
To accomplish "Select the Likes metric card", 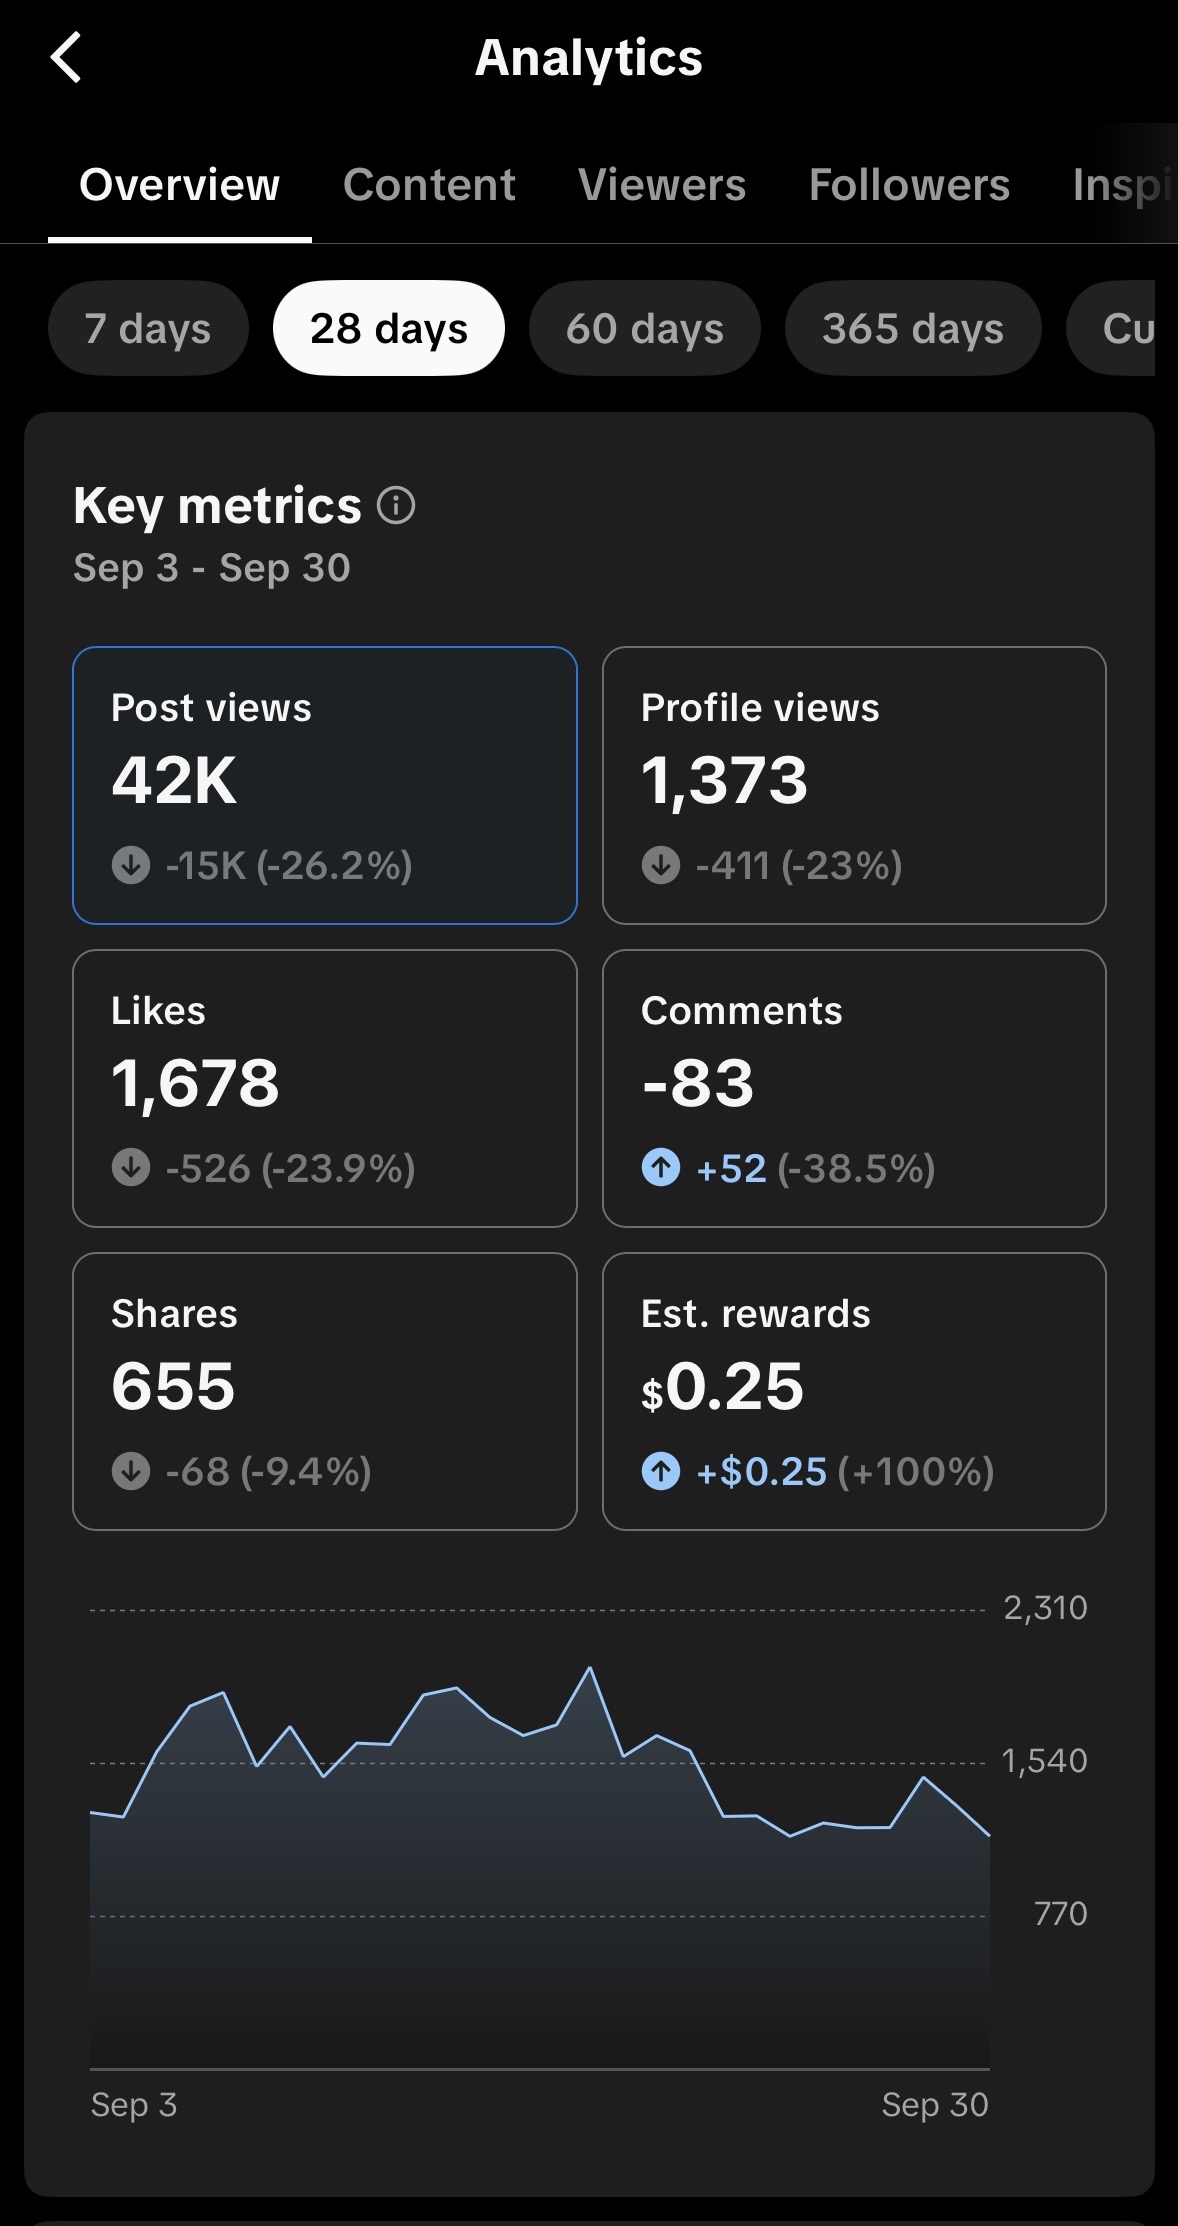I will (x=325, y=1088).
